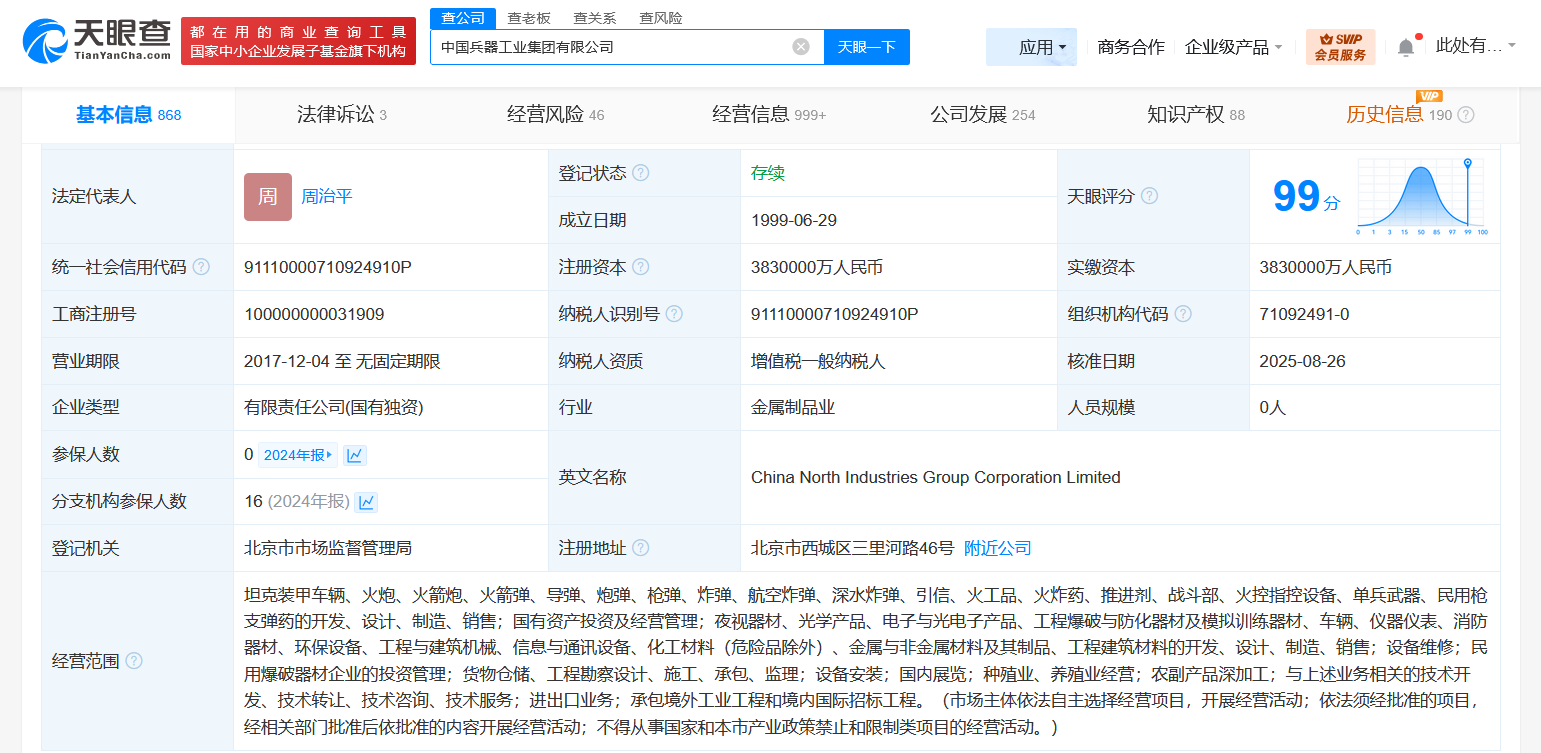Open the 分支机构参保人数 chart icon
The image size is (1541, 753).
click(366, 501)
